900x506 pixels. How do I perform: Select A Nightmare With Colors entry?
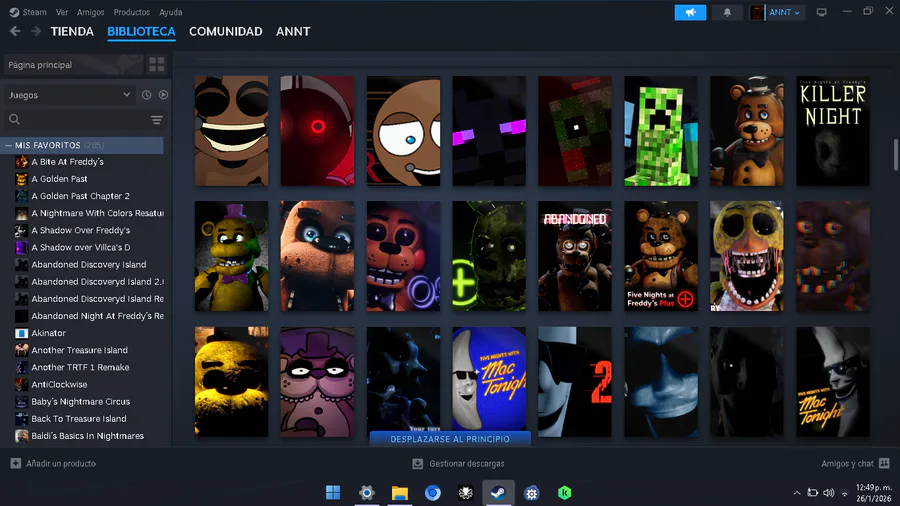point(98,213)
